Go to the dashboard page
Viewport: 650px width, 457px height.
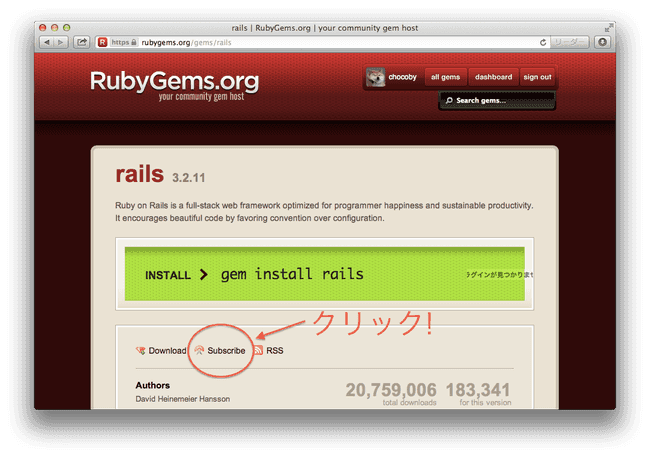tap(493, 77)
